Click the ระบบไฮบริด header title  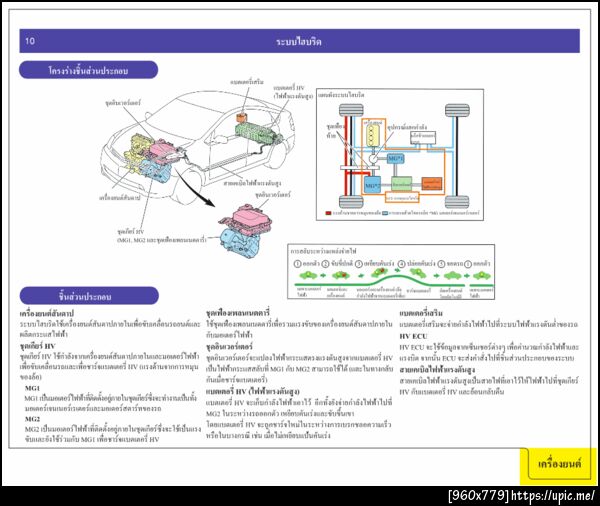coord(299,41)
